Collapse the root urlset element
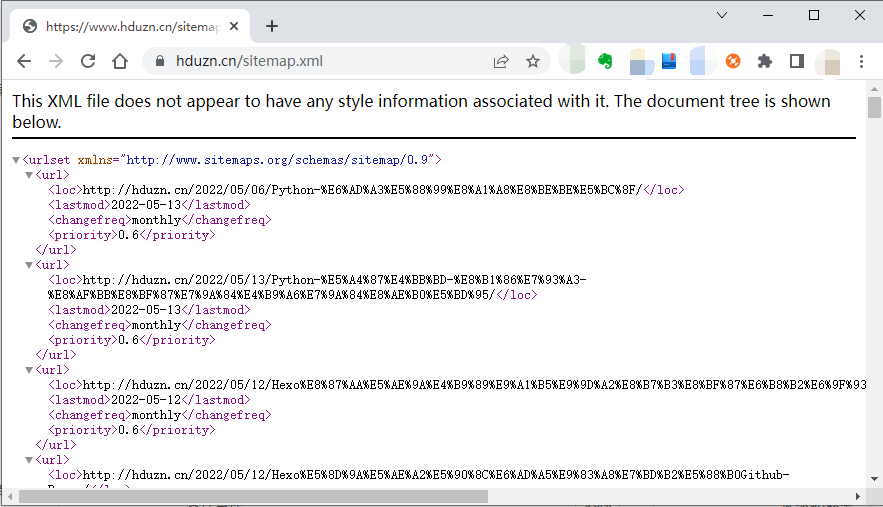 tap(16, 160)
